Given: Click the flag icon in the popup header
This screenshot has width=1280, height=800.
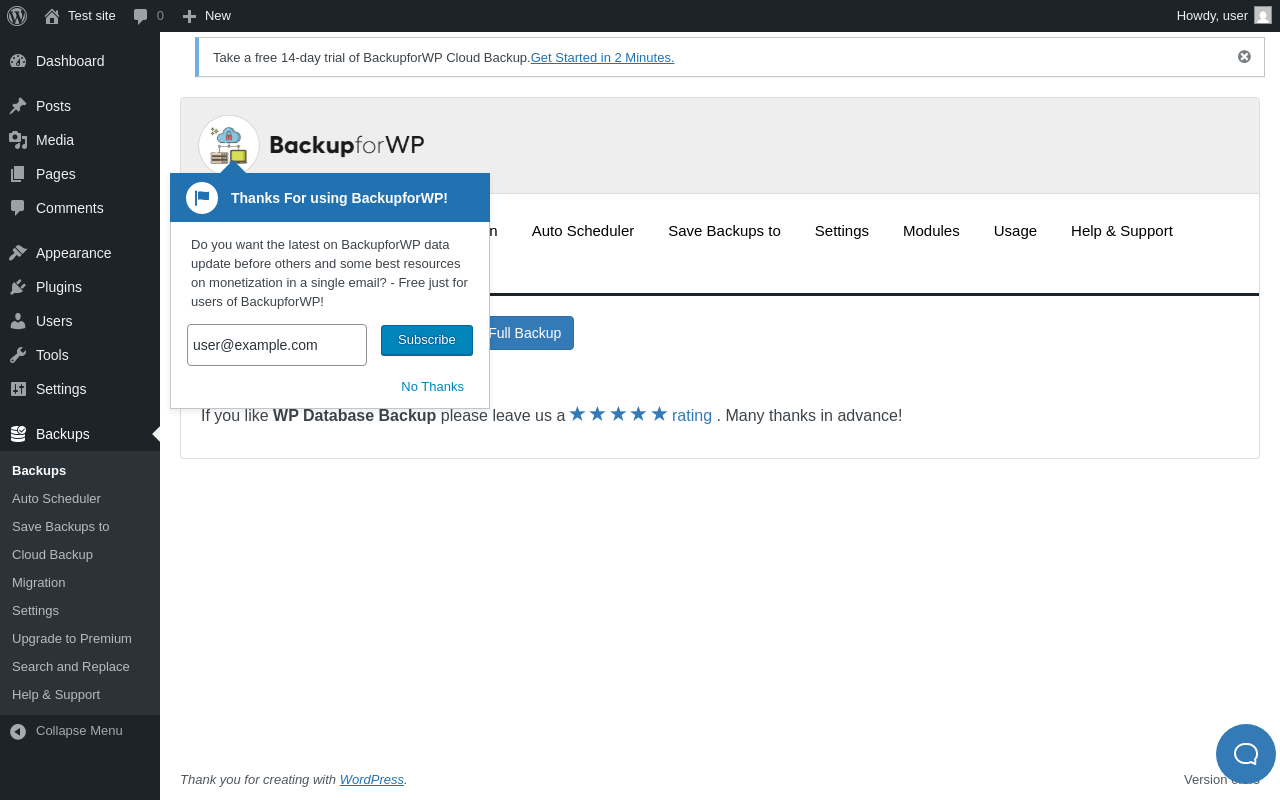Looking at the screenshot, I should [202, 198].
